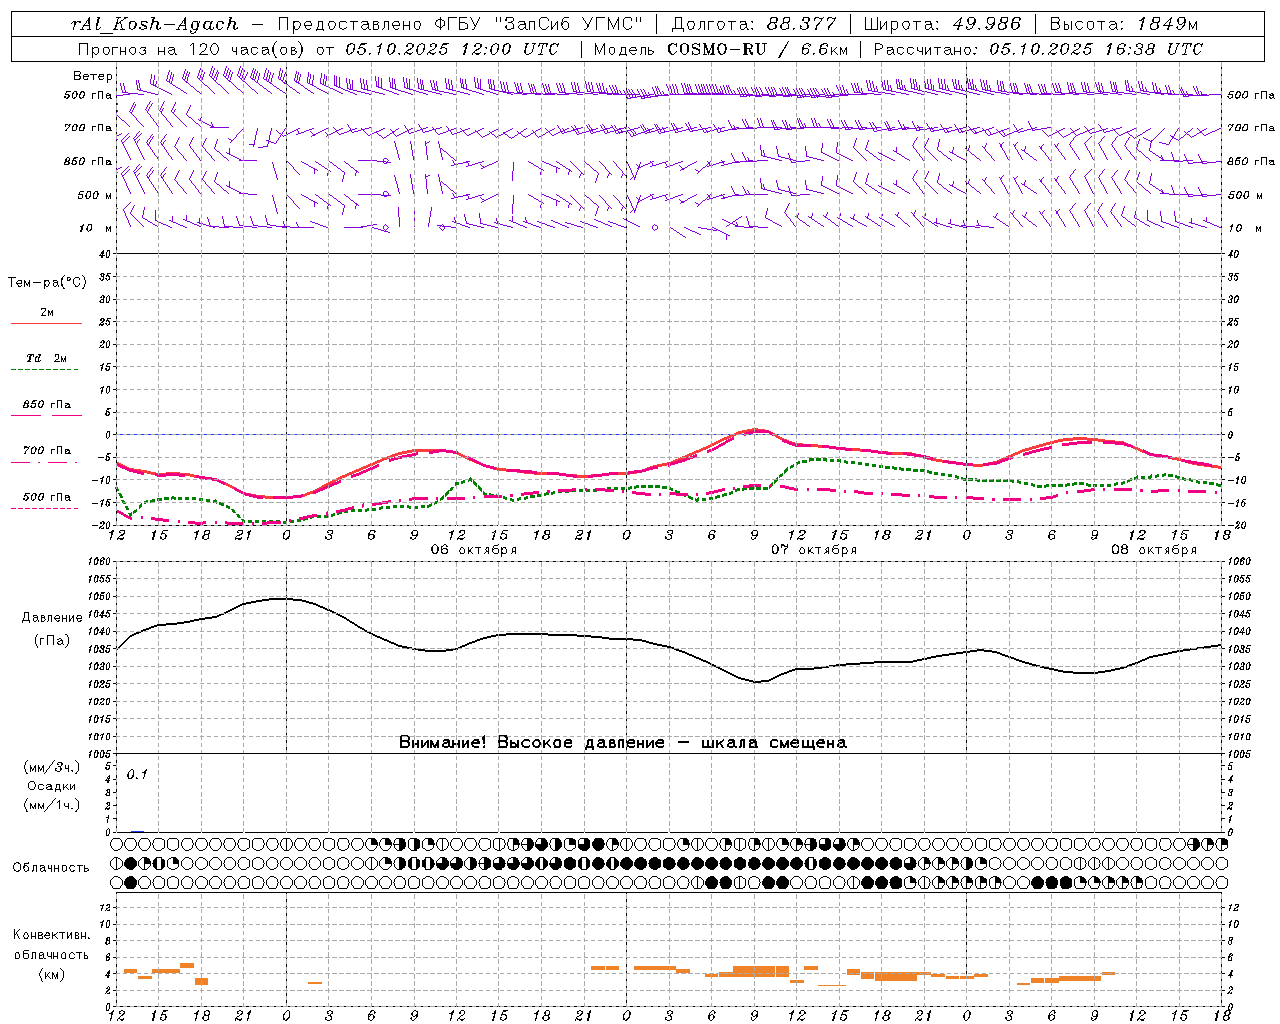Click the 0.1 precipitation value
The height and width of the screenshot is (1024, 1280).
click(137, 775)
